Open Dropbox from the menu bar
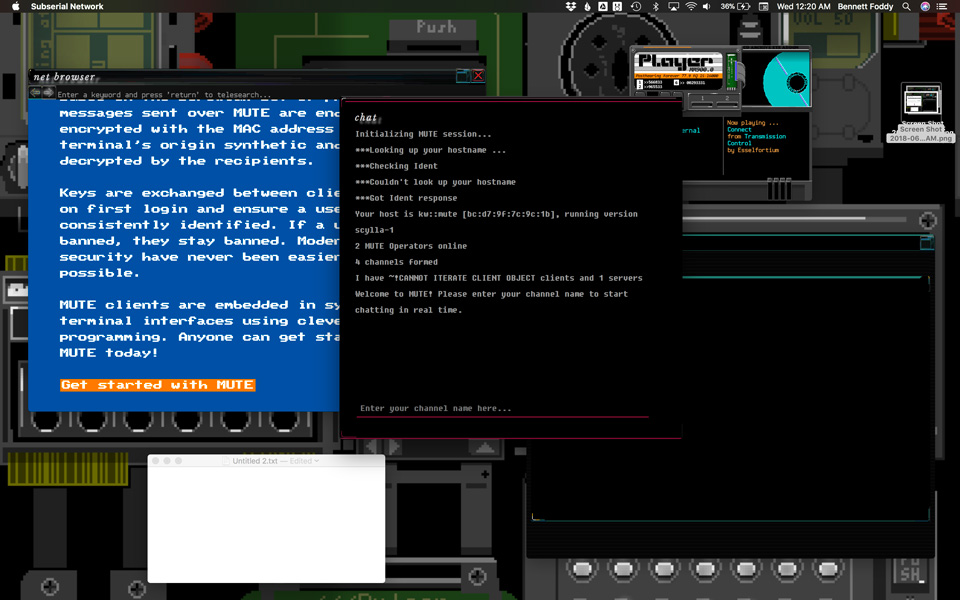 (571, 6)
